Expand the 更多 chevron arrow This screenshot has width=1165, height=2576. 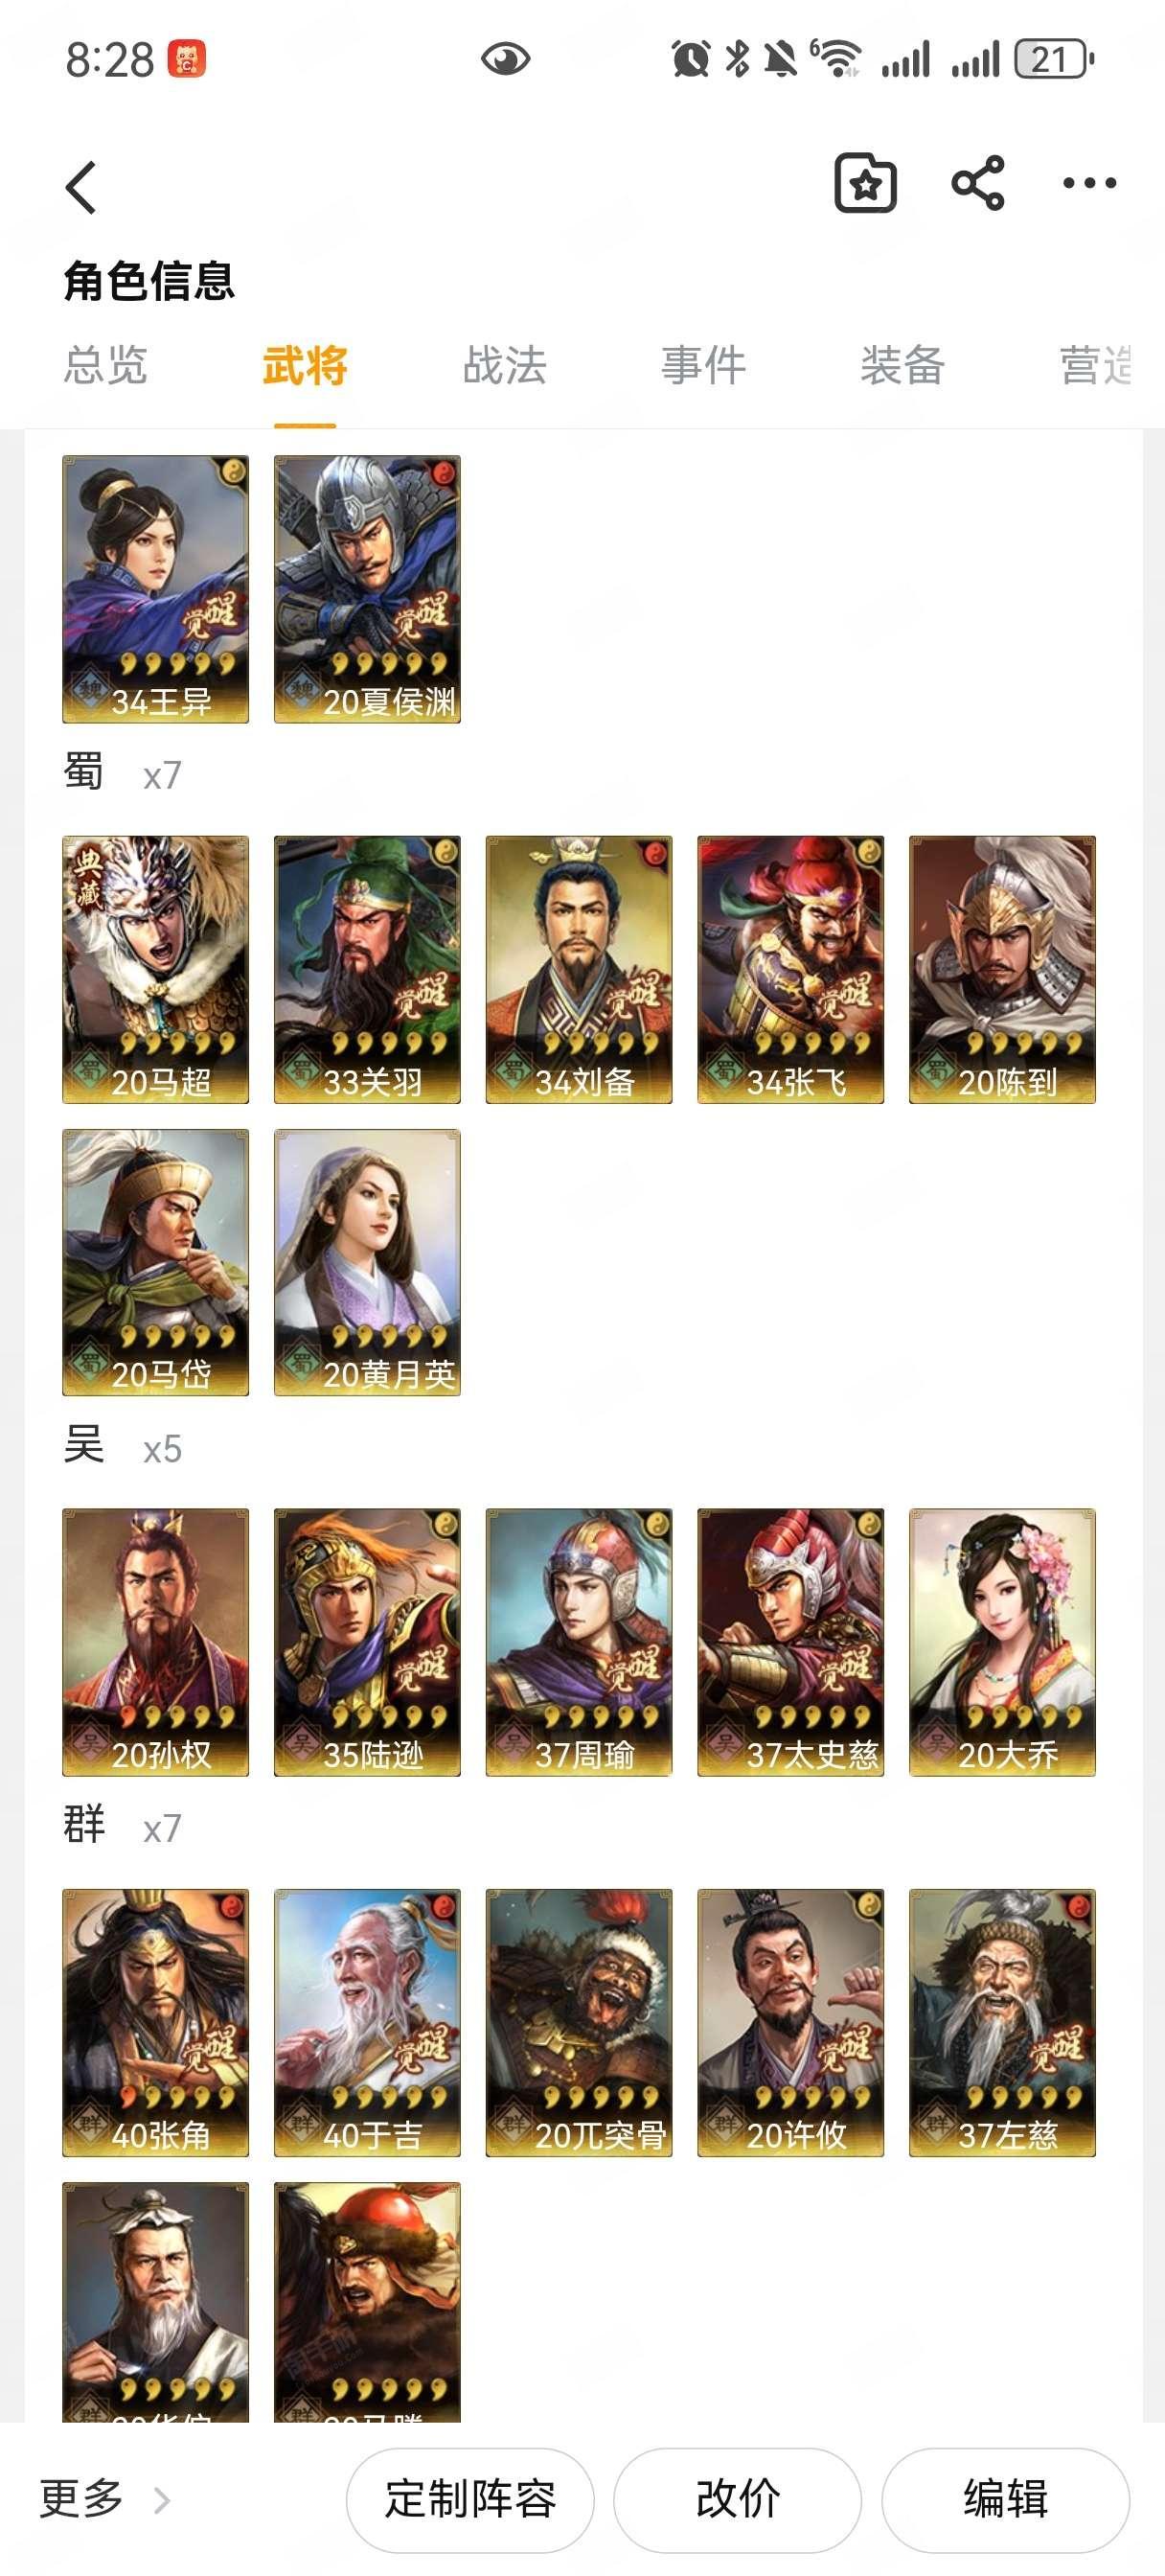162,2500
